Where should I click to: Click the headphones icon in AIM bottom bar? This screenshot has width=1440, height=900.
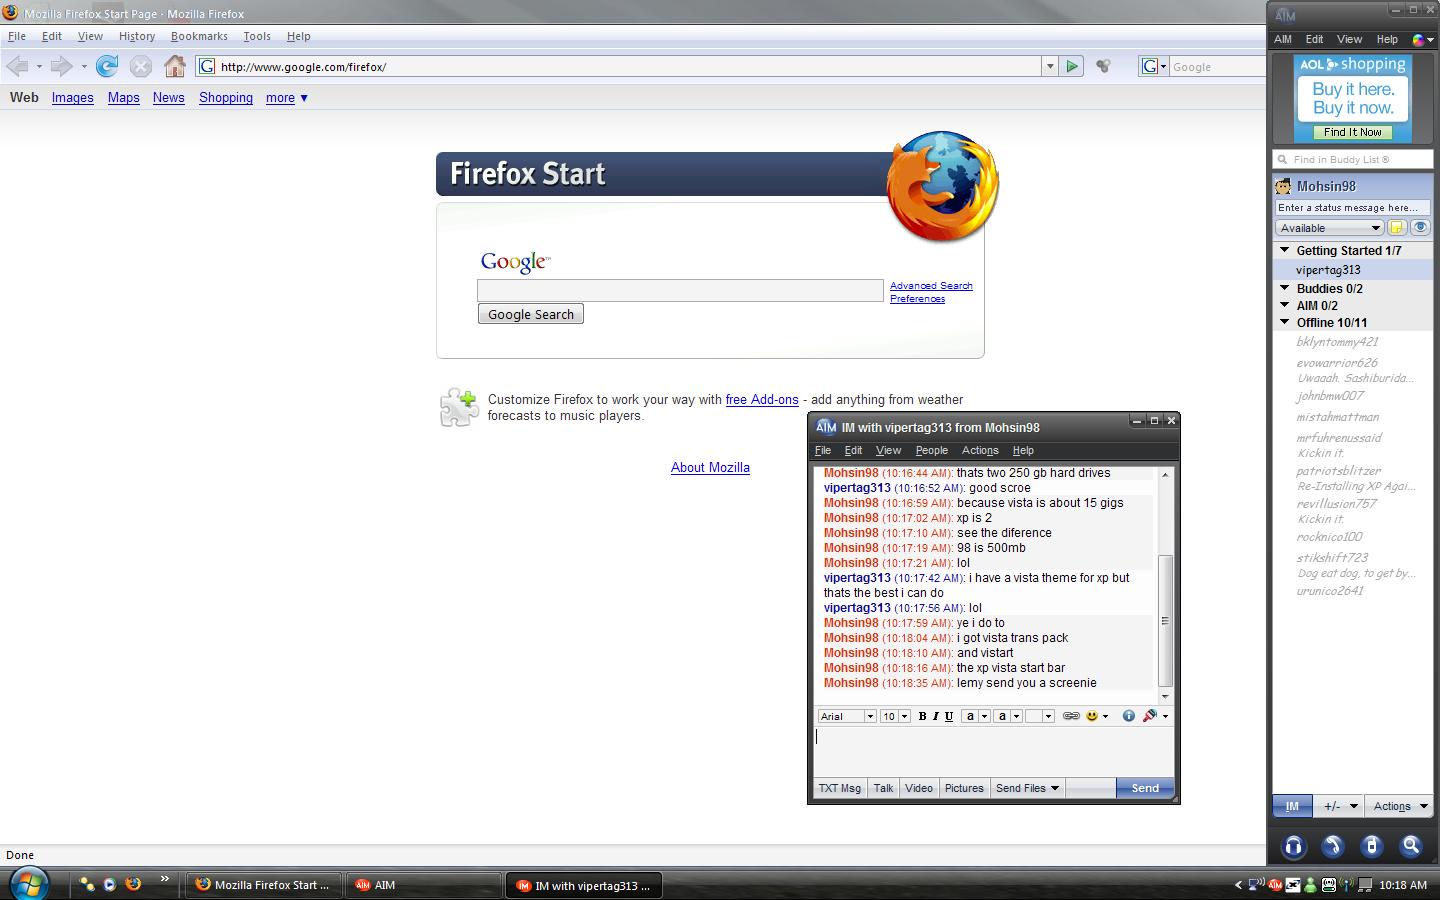click(1293, 846)
